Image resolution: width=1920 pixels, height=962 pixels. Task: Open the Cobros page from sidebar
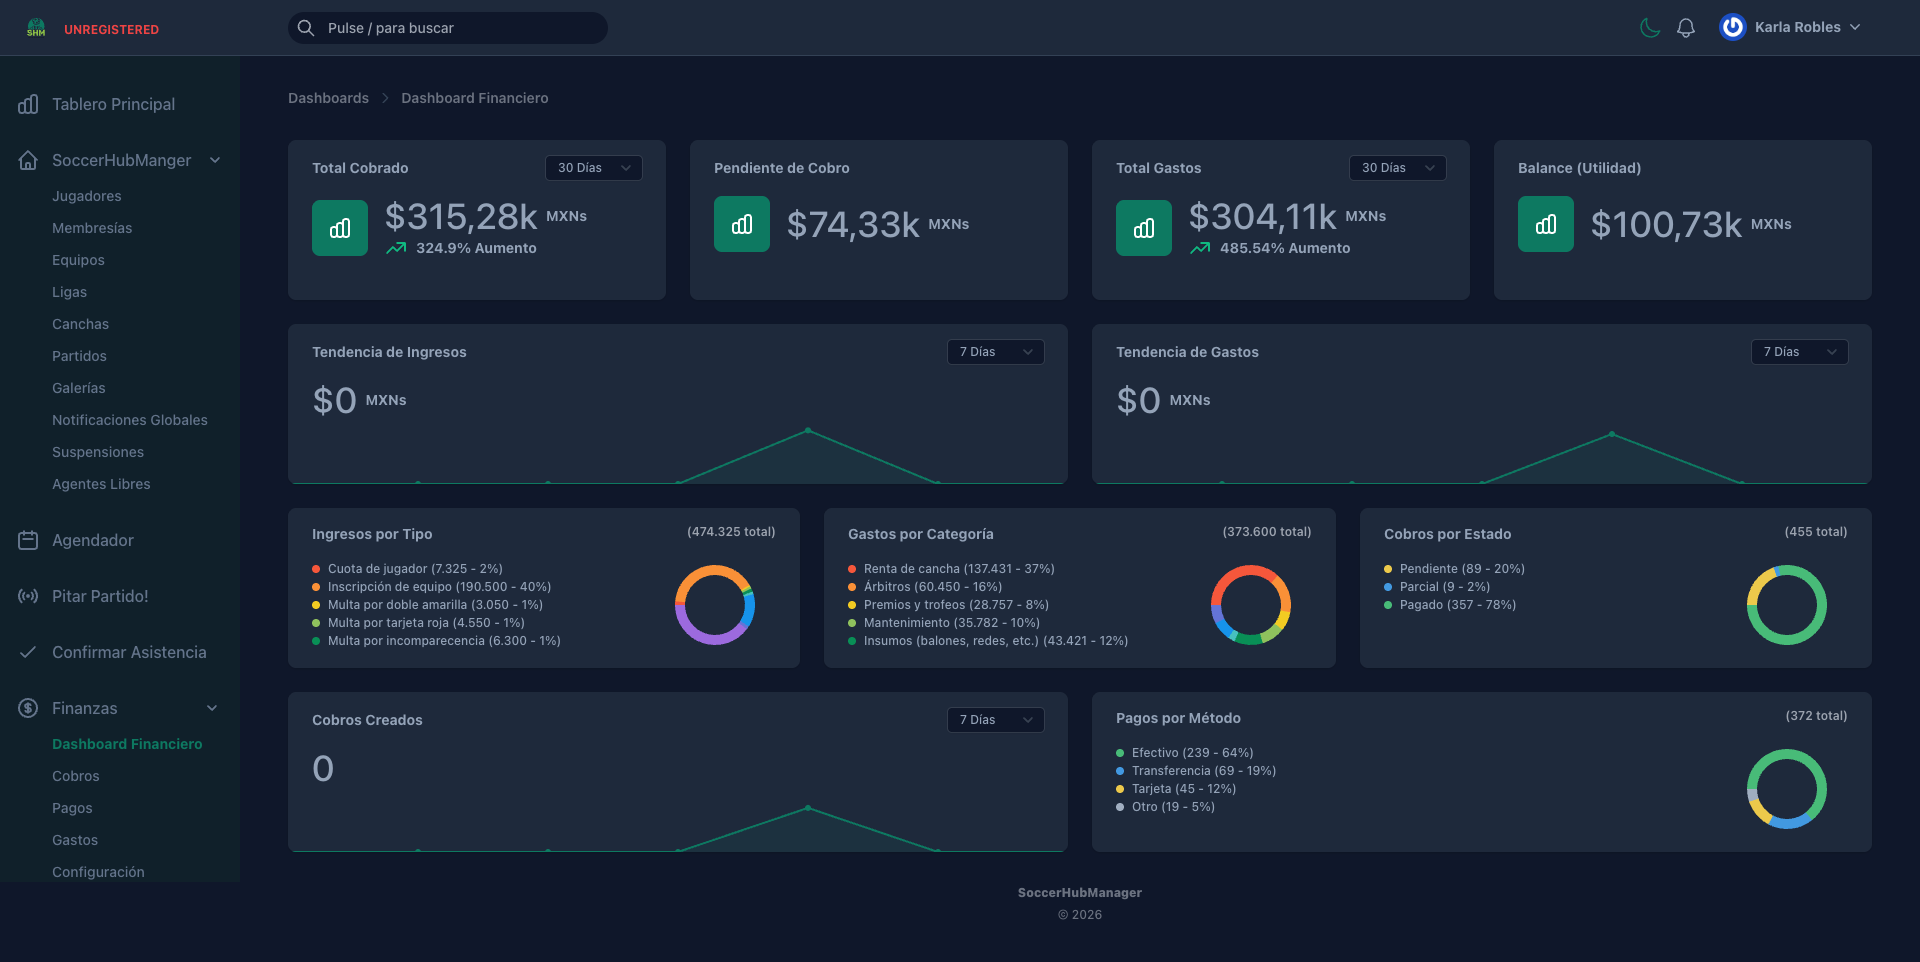click(75, 775)
